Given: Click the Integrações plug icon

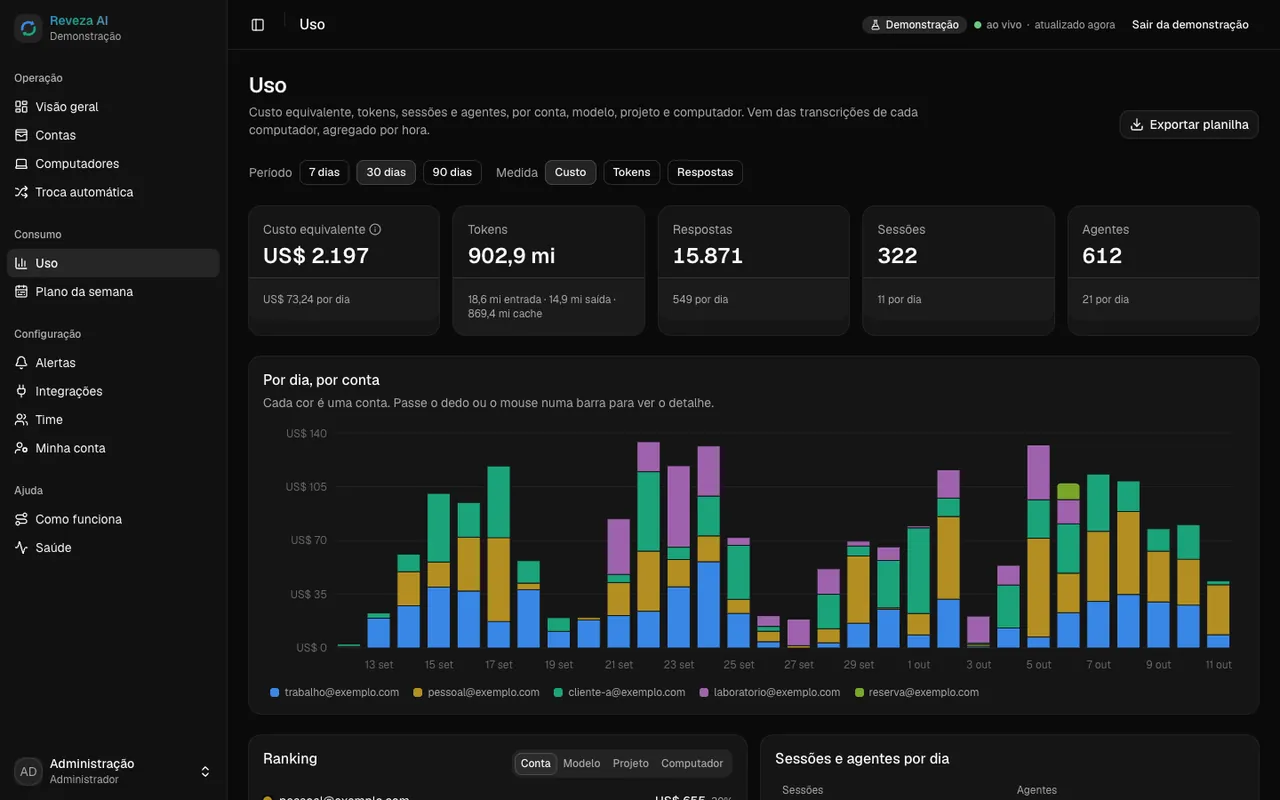Looking at the screenshot, I should (x=21, y=391).
